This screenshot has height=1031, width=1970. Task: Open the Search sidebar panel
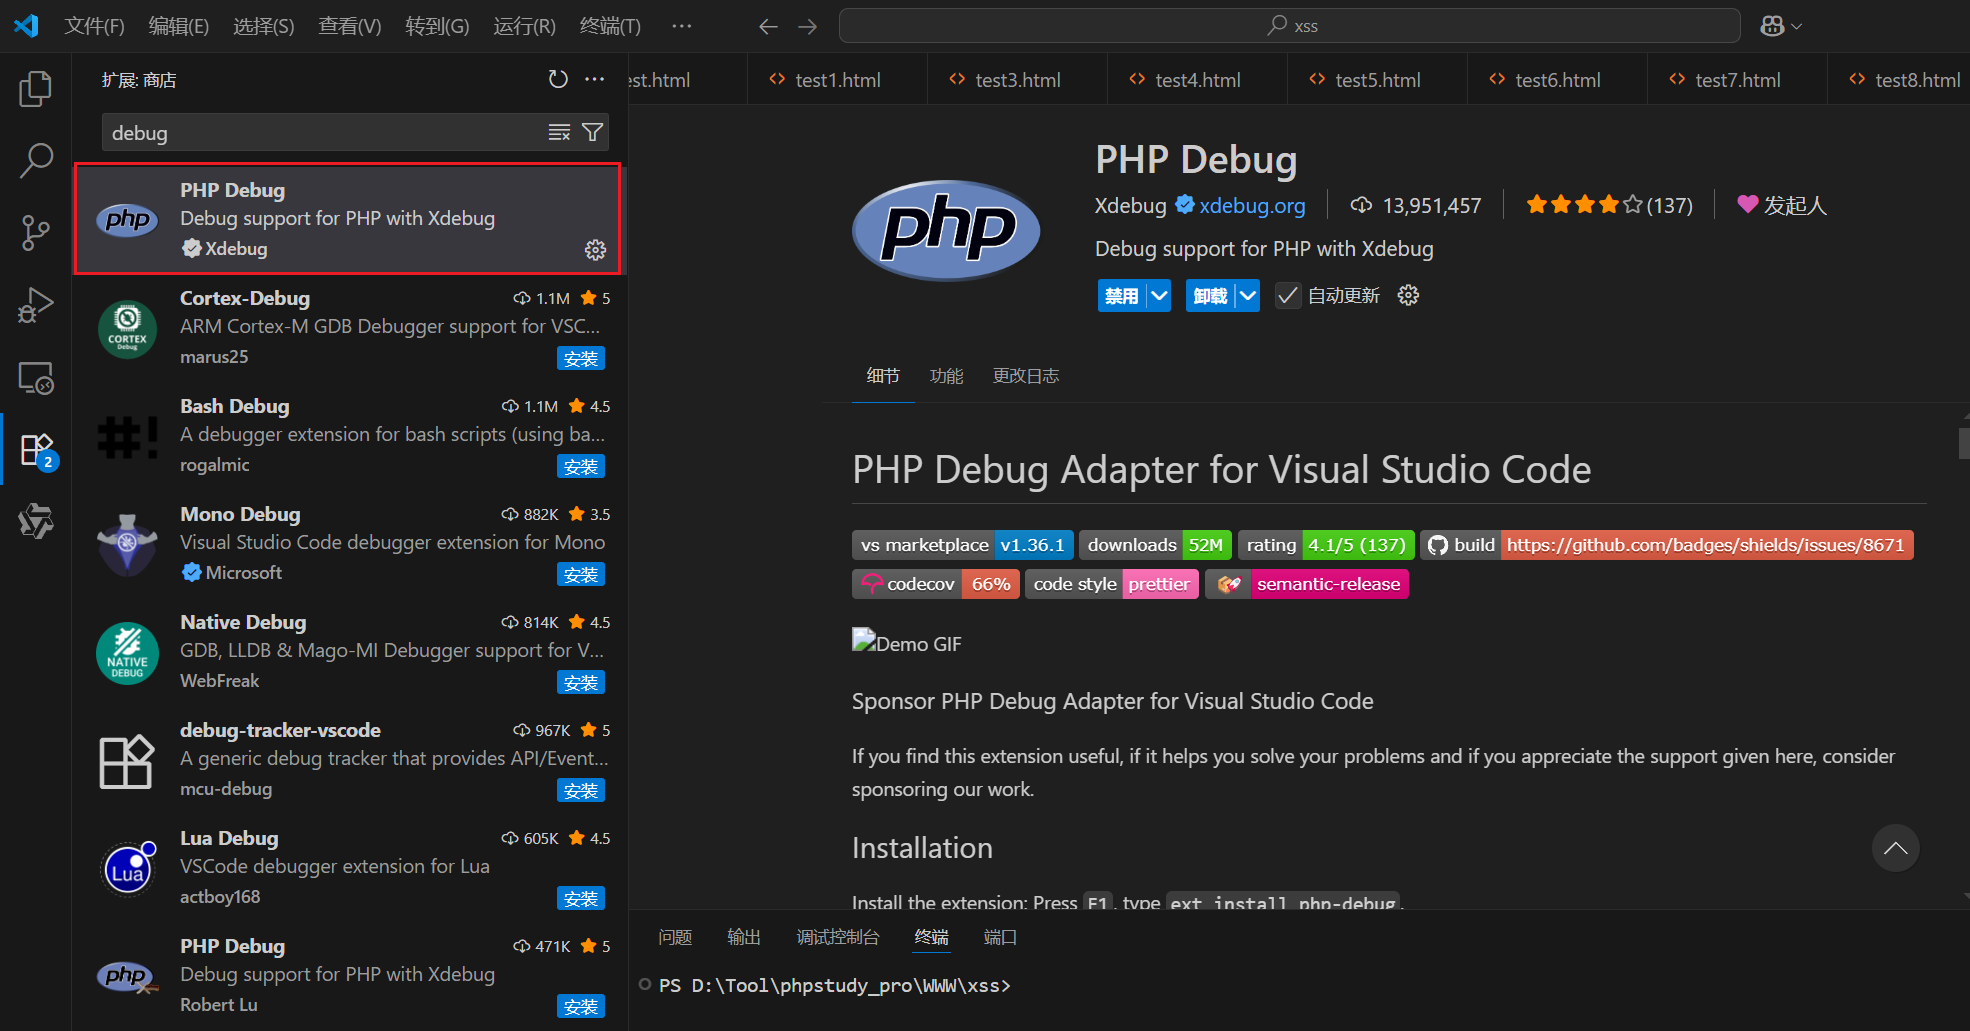point(36,160)
